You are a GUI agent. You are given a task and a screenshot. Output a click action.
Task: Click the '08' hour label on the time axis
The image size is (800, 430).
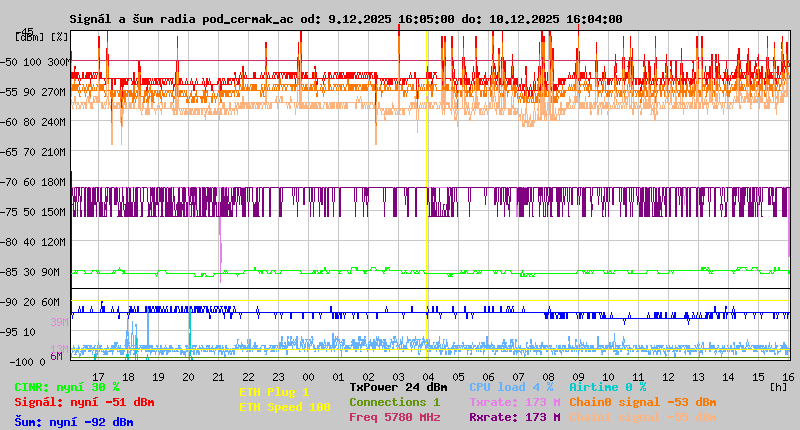pos(548,377)
